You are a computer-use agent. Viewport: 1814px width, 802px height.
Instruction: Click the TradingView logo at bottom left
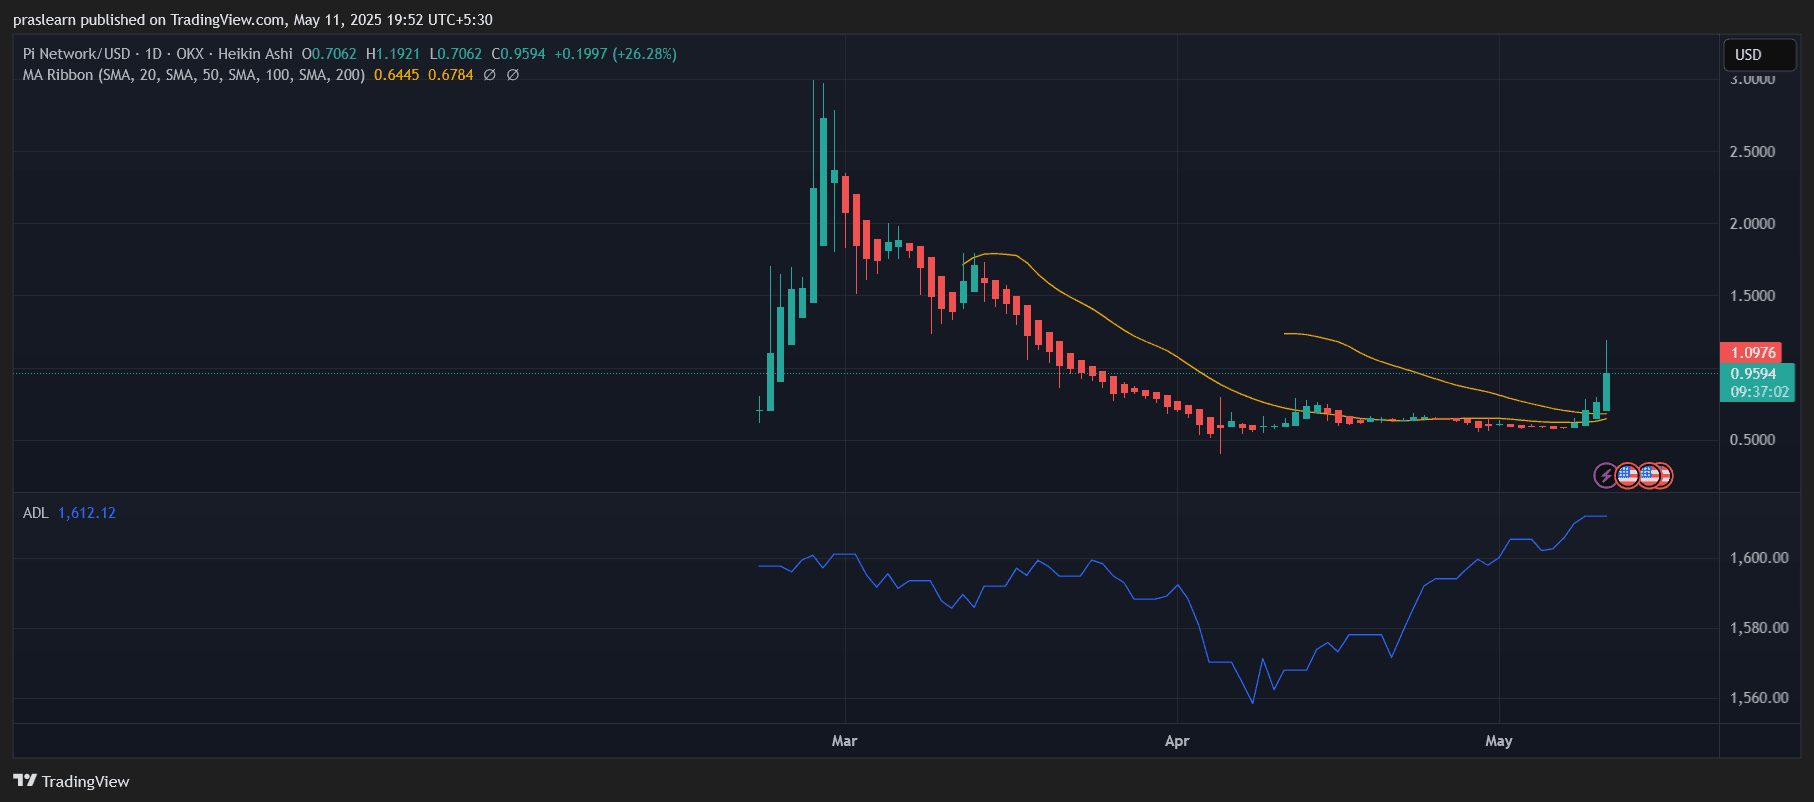click(x=71, y=781)
